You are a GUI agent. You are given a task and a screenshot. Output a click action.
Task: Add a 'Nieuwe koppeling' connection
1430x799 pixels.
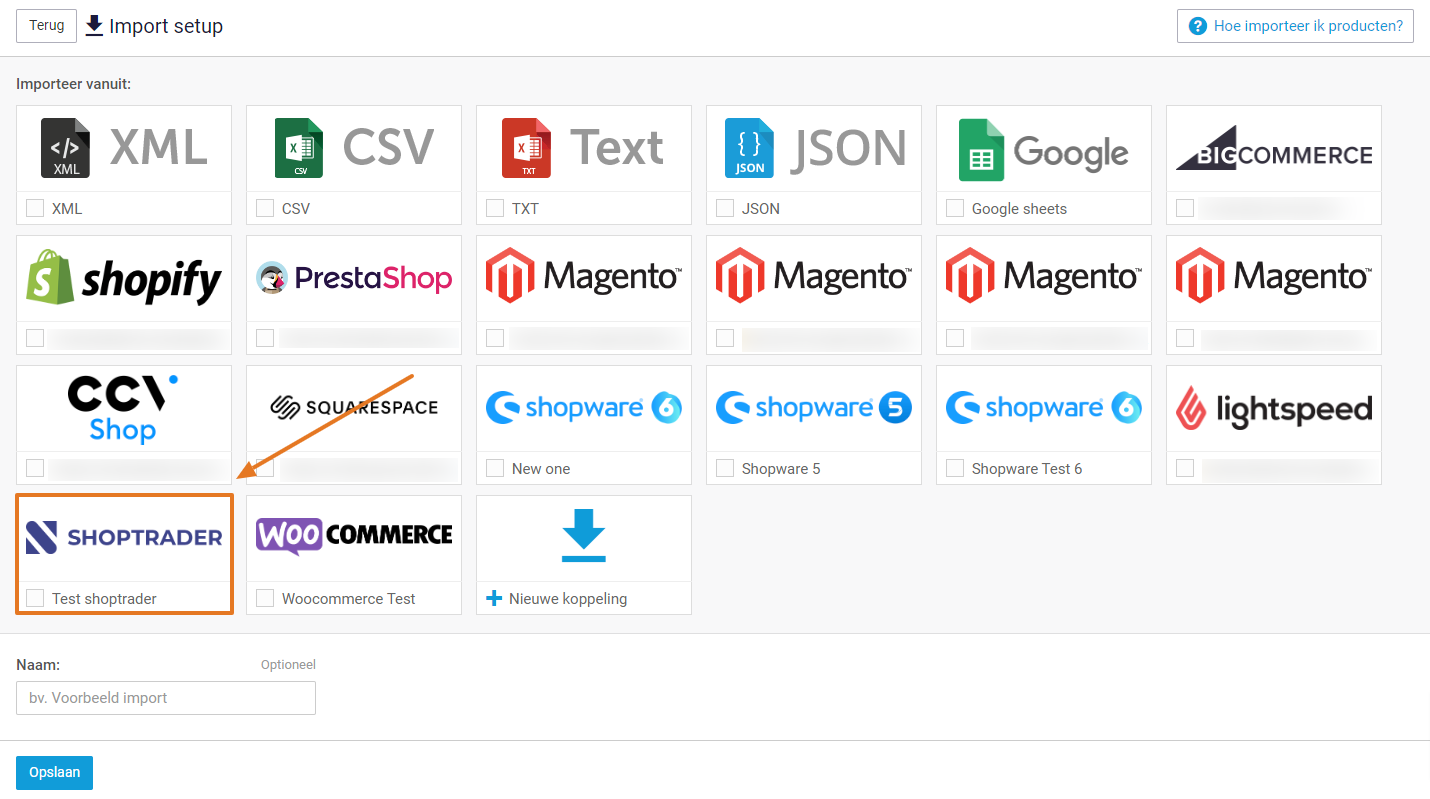click(x=568, y=598)
